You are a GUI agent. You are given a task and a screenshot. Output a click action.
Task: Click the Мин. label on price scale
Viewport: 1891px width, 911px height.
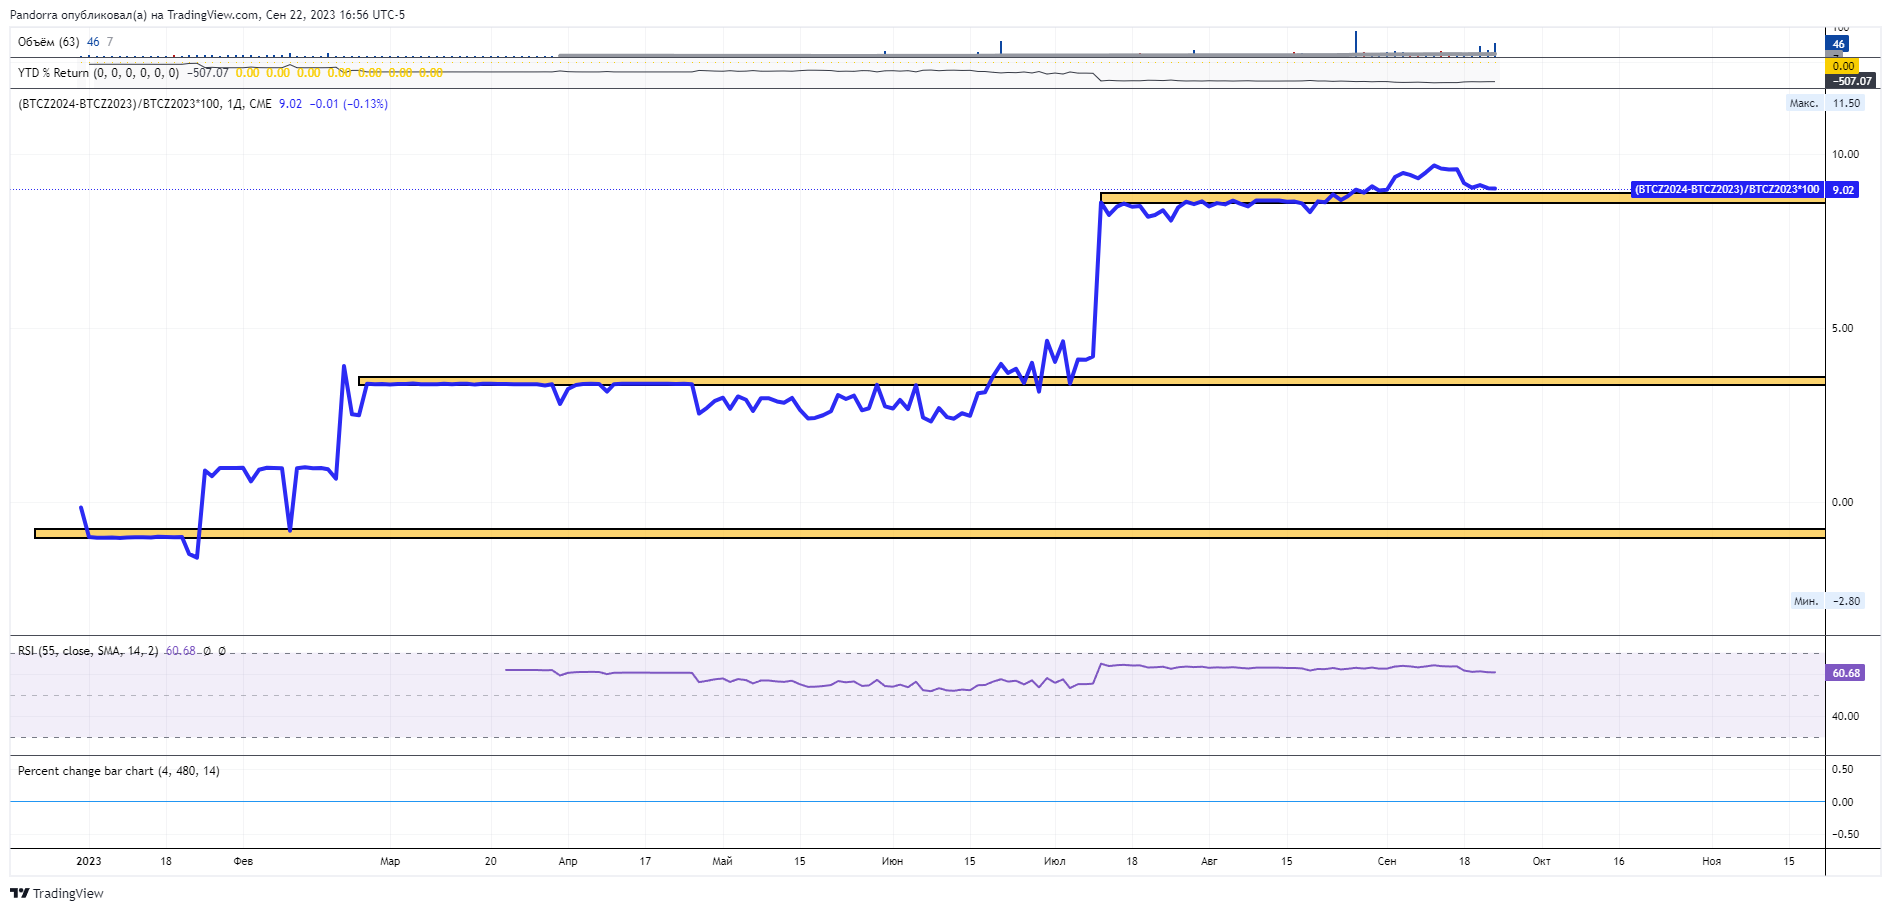(x=1806, y=601)
